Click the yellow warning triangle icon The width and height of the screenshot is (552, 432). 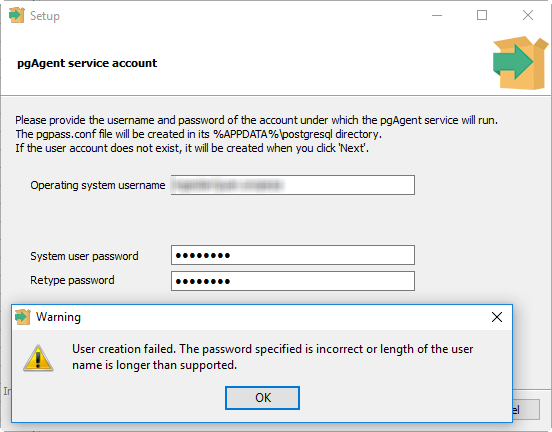click(x=38, y=358)
